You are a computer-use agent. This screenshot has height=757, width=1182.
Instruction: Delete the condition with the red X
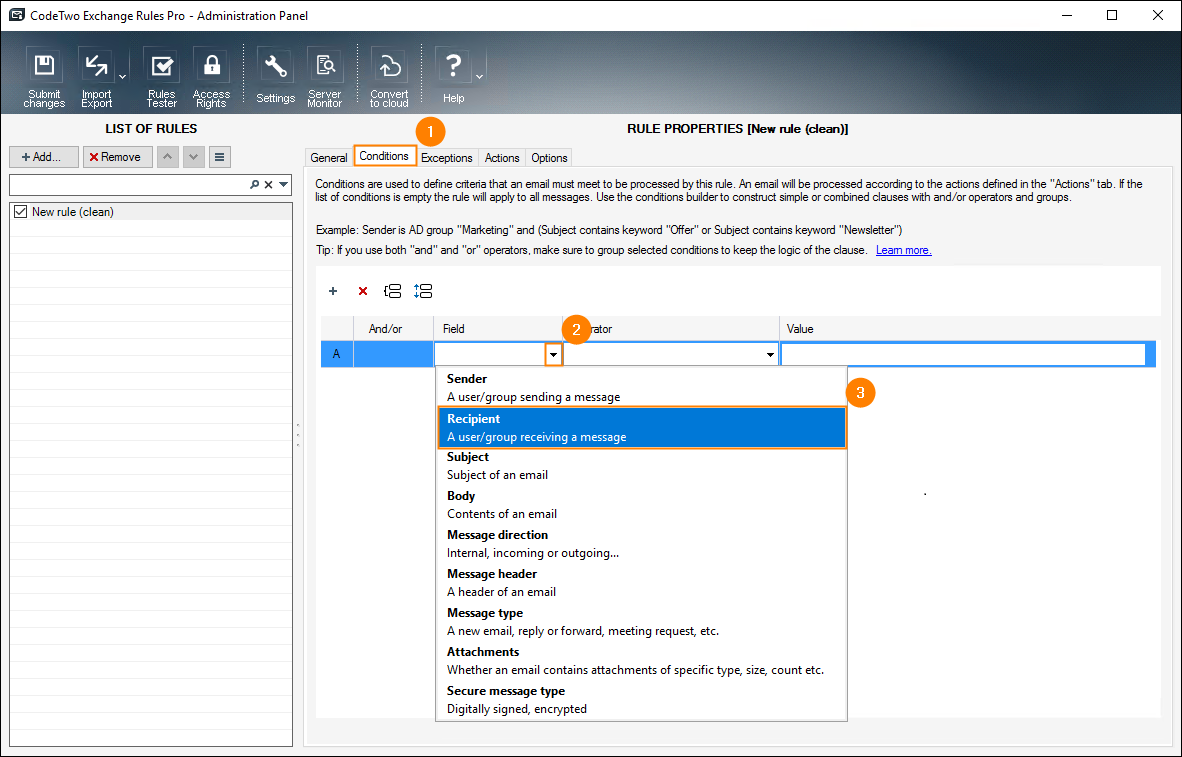coord(363,291)
